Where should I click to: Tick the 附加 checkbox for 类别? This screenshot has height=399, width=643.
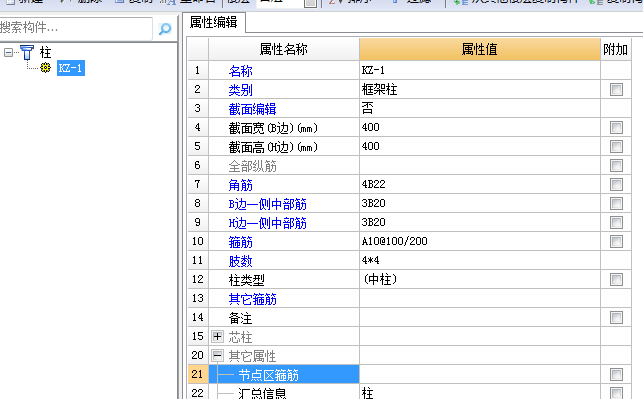(x=616, y=89)
